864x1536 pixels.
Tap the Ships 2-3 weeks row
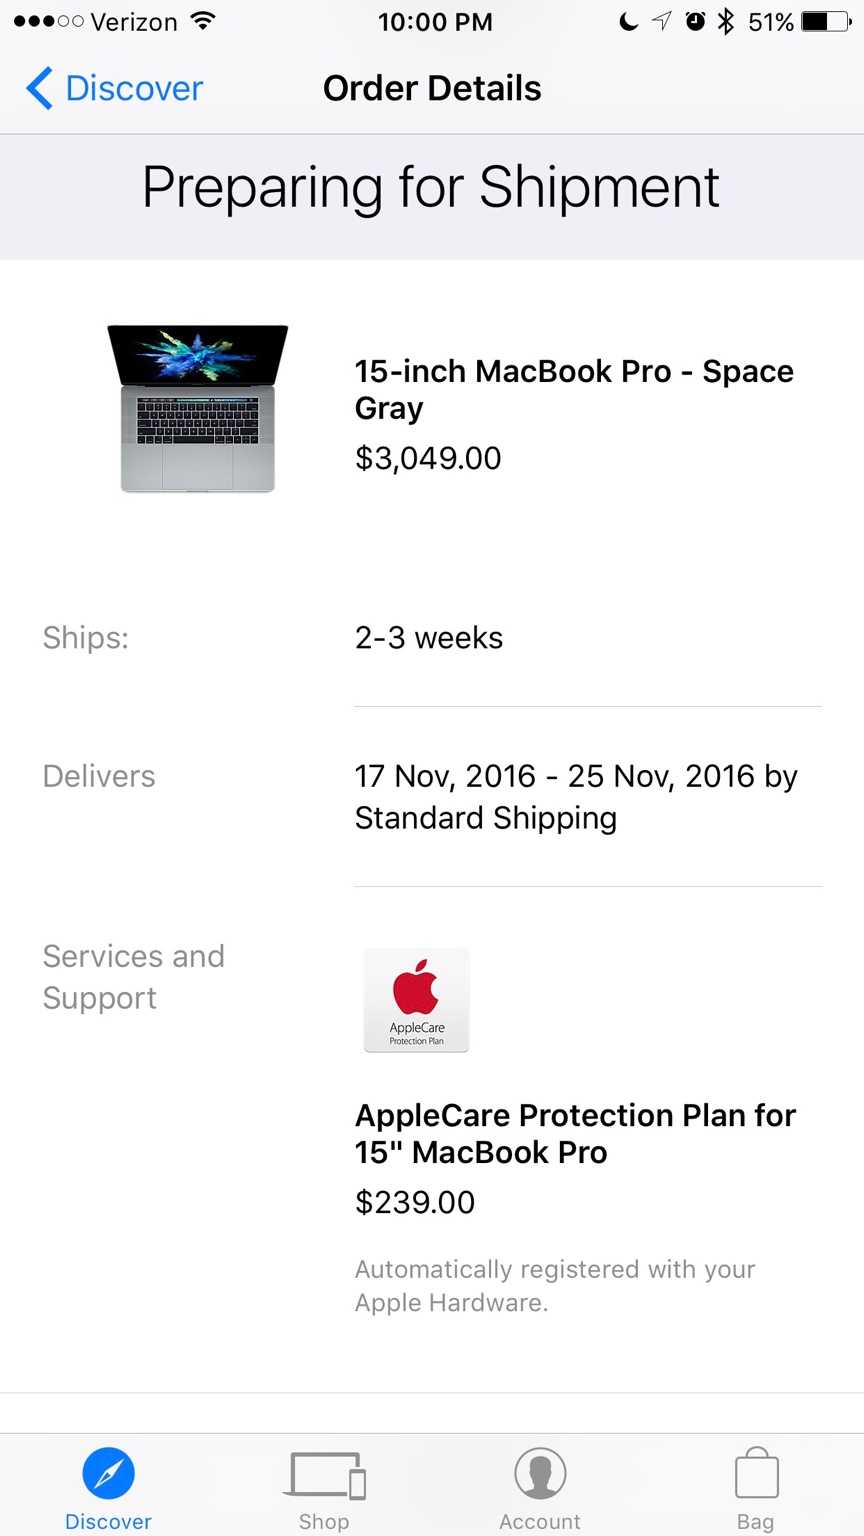(429, 638)
